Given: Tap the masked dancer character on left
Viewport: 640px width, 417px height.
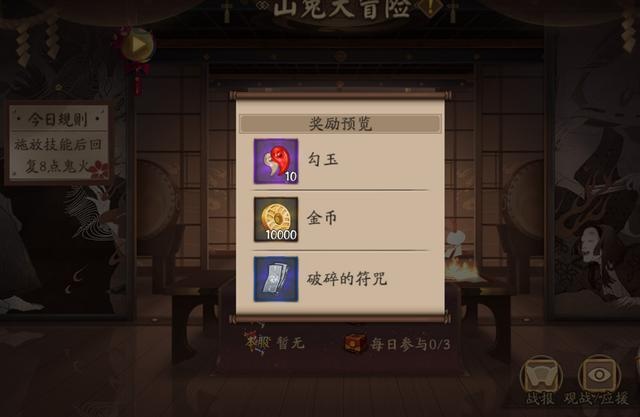Looking at the screenshot, I should tap(96, 228).
